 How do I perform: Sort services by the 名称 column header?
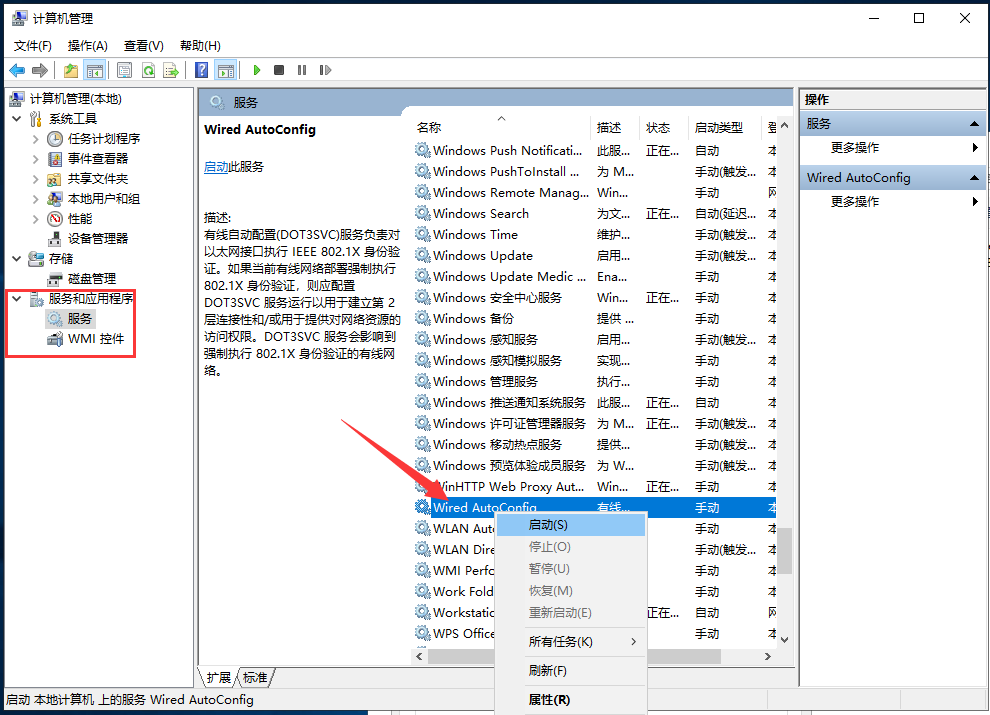click(x=501, y=128)
